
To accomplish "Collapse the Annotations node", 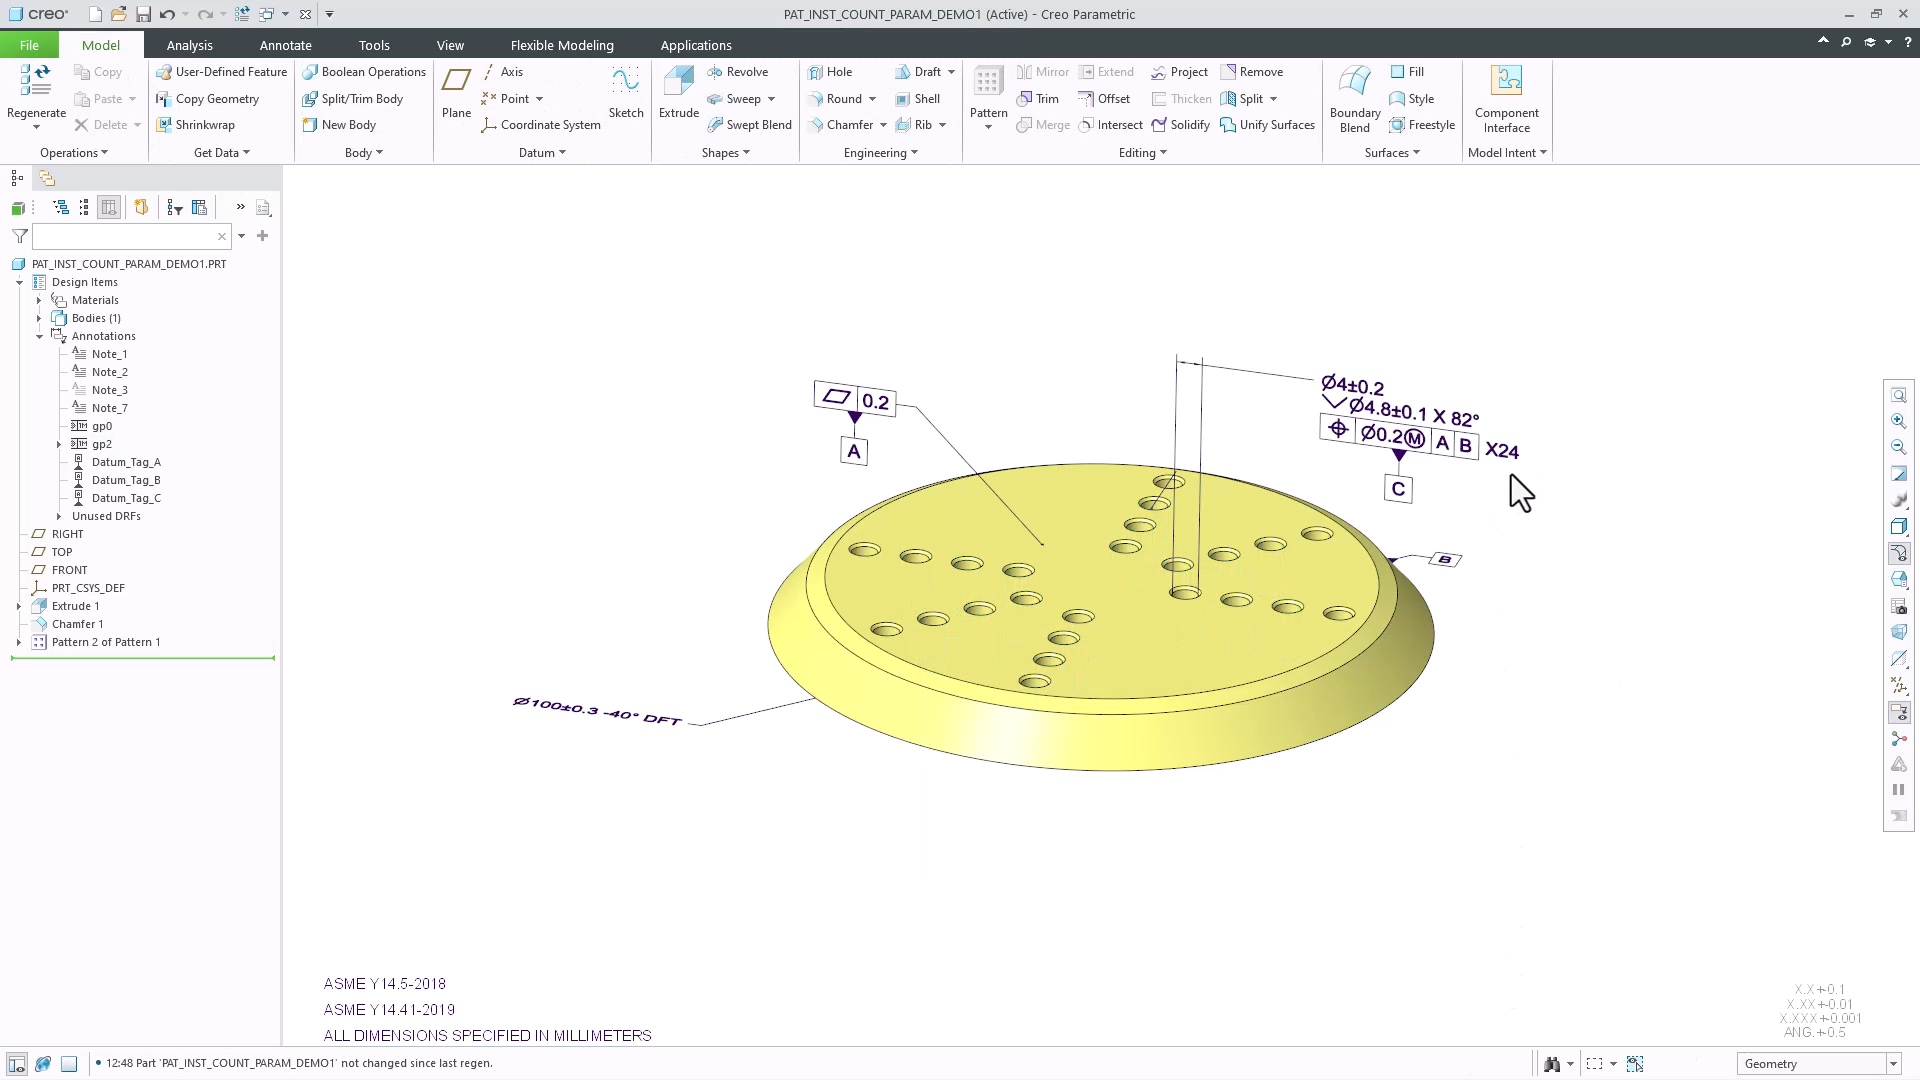I will click(x=41, y=336).
